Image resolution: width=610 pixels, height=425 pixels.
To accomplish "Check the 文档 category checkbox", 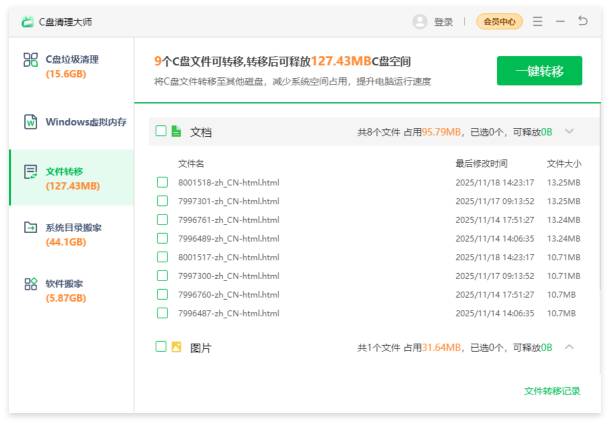I will point(159,131).
